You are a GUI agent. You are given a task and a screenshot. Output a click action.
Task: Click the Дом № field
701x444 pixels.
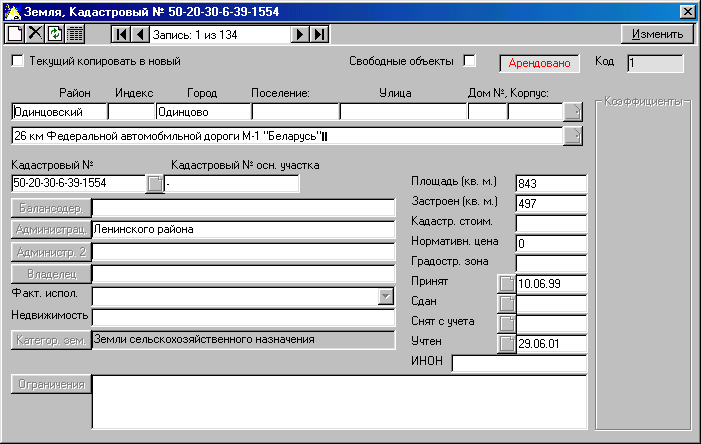[x=487, y=112]
